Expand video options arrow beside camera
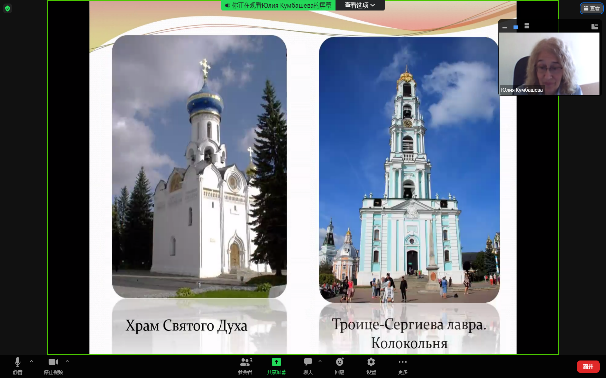This screenshot has width=606, height=378. 67,361
